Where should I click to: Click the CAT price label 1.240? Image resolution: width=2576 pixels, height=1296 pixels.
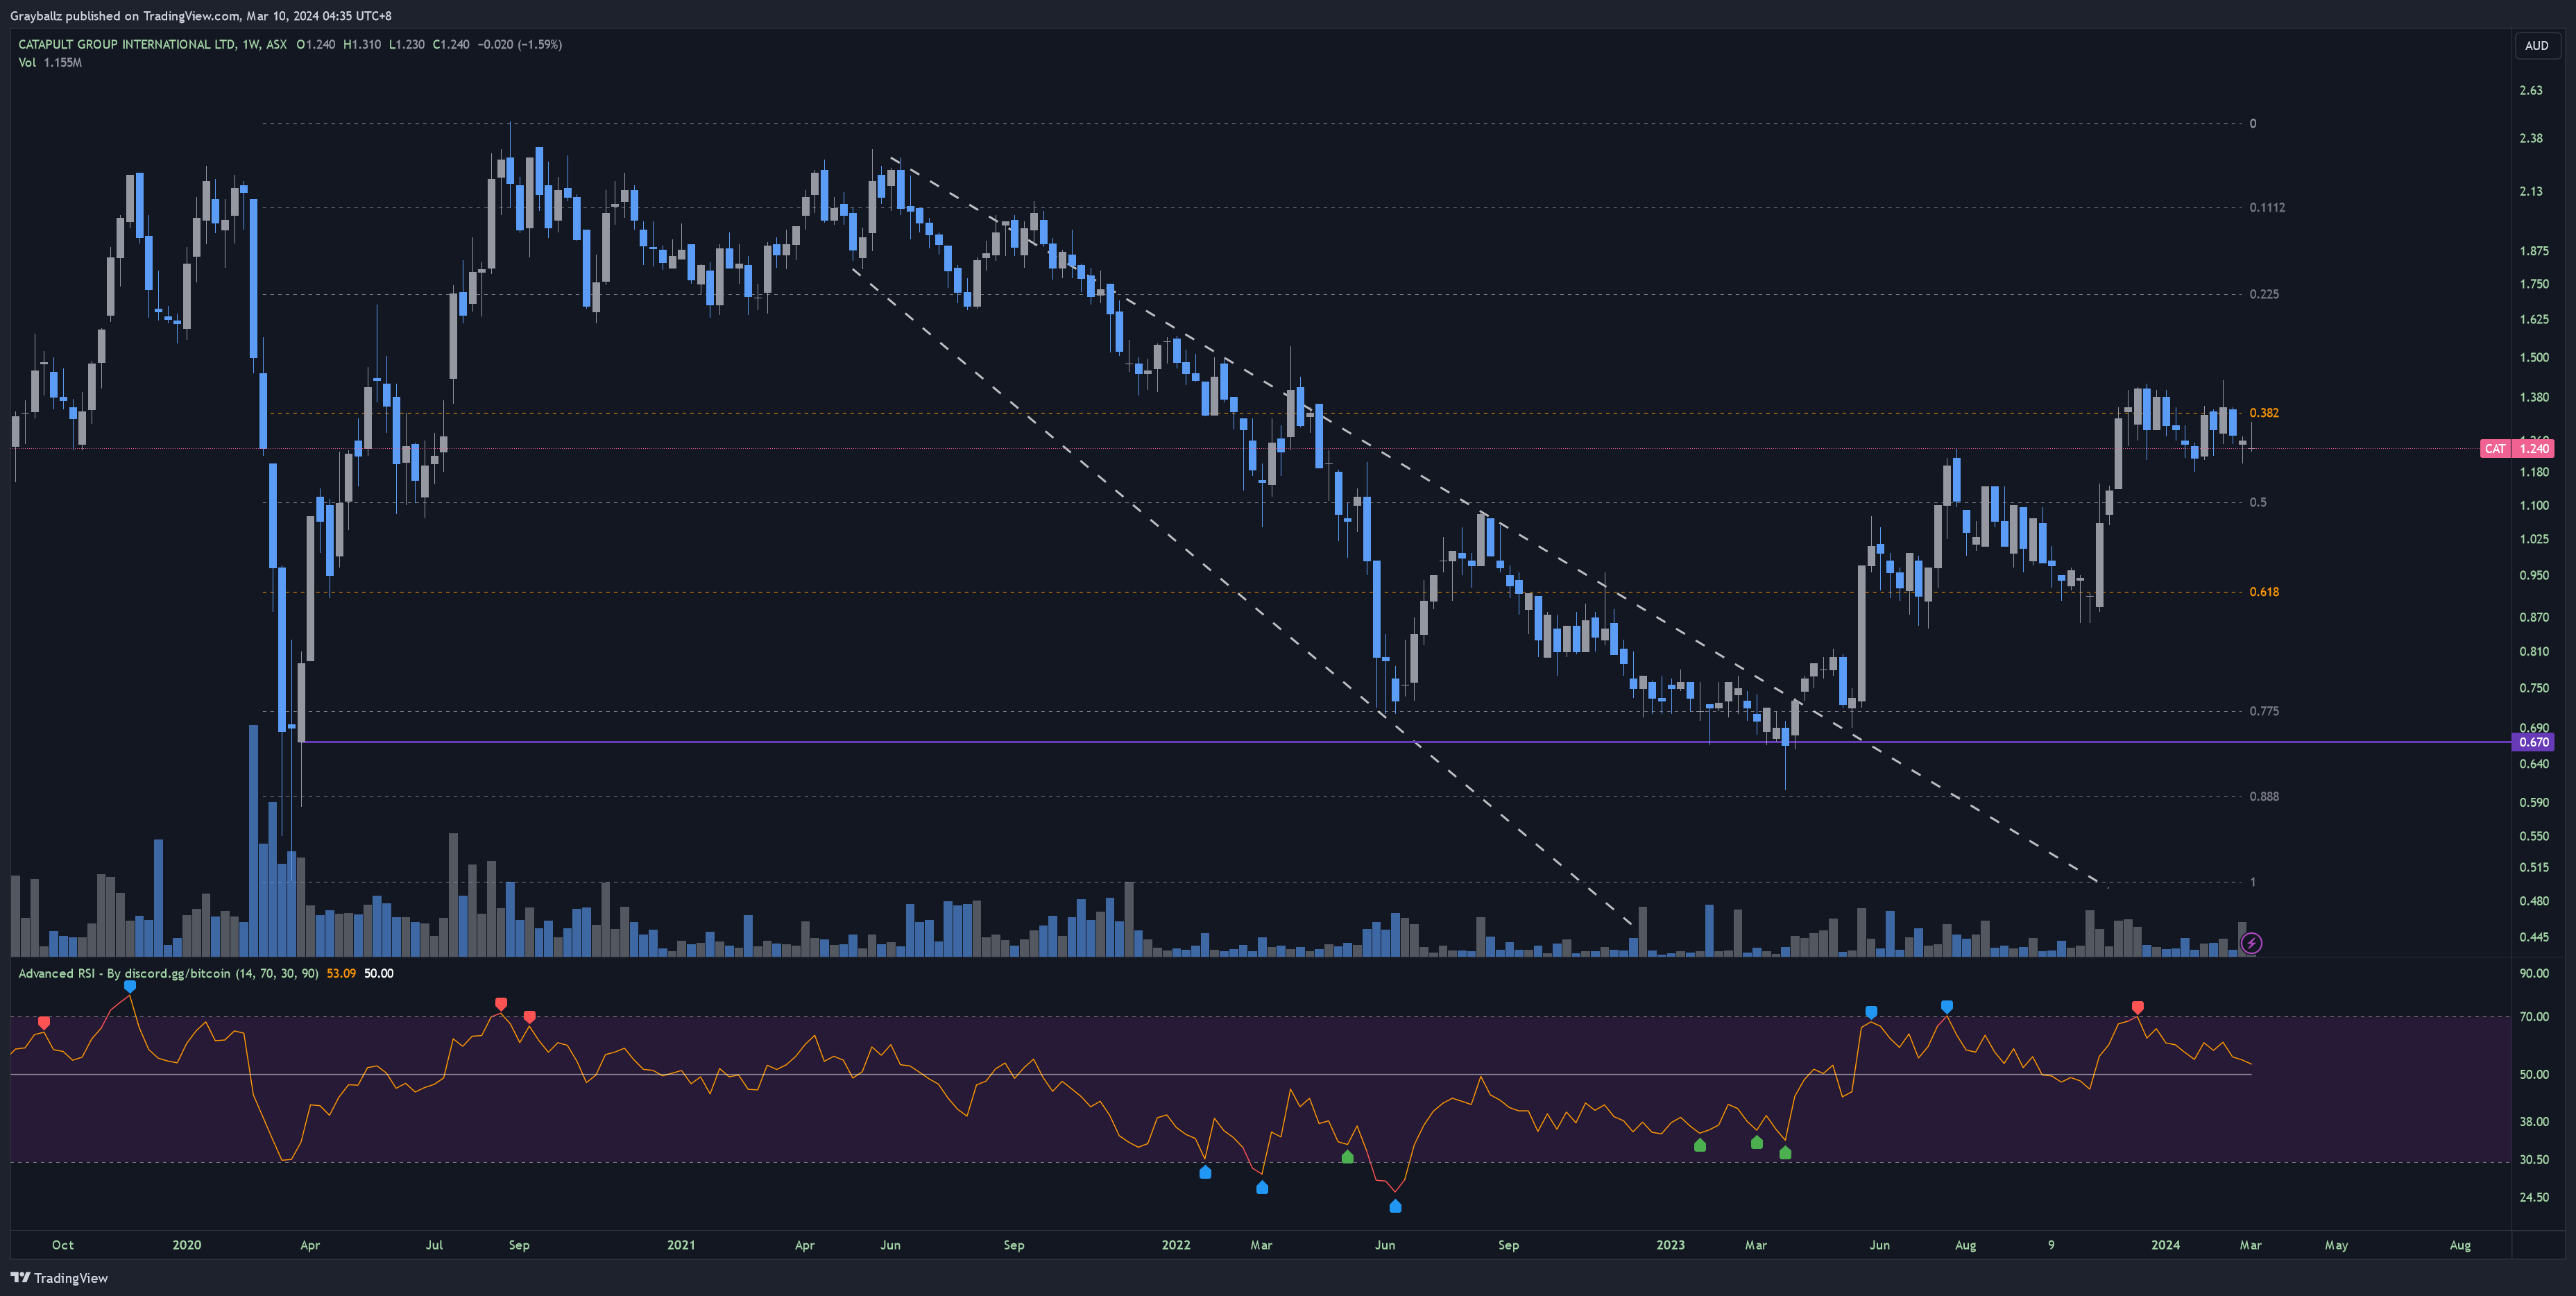[x=2516, y=448]
